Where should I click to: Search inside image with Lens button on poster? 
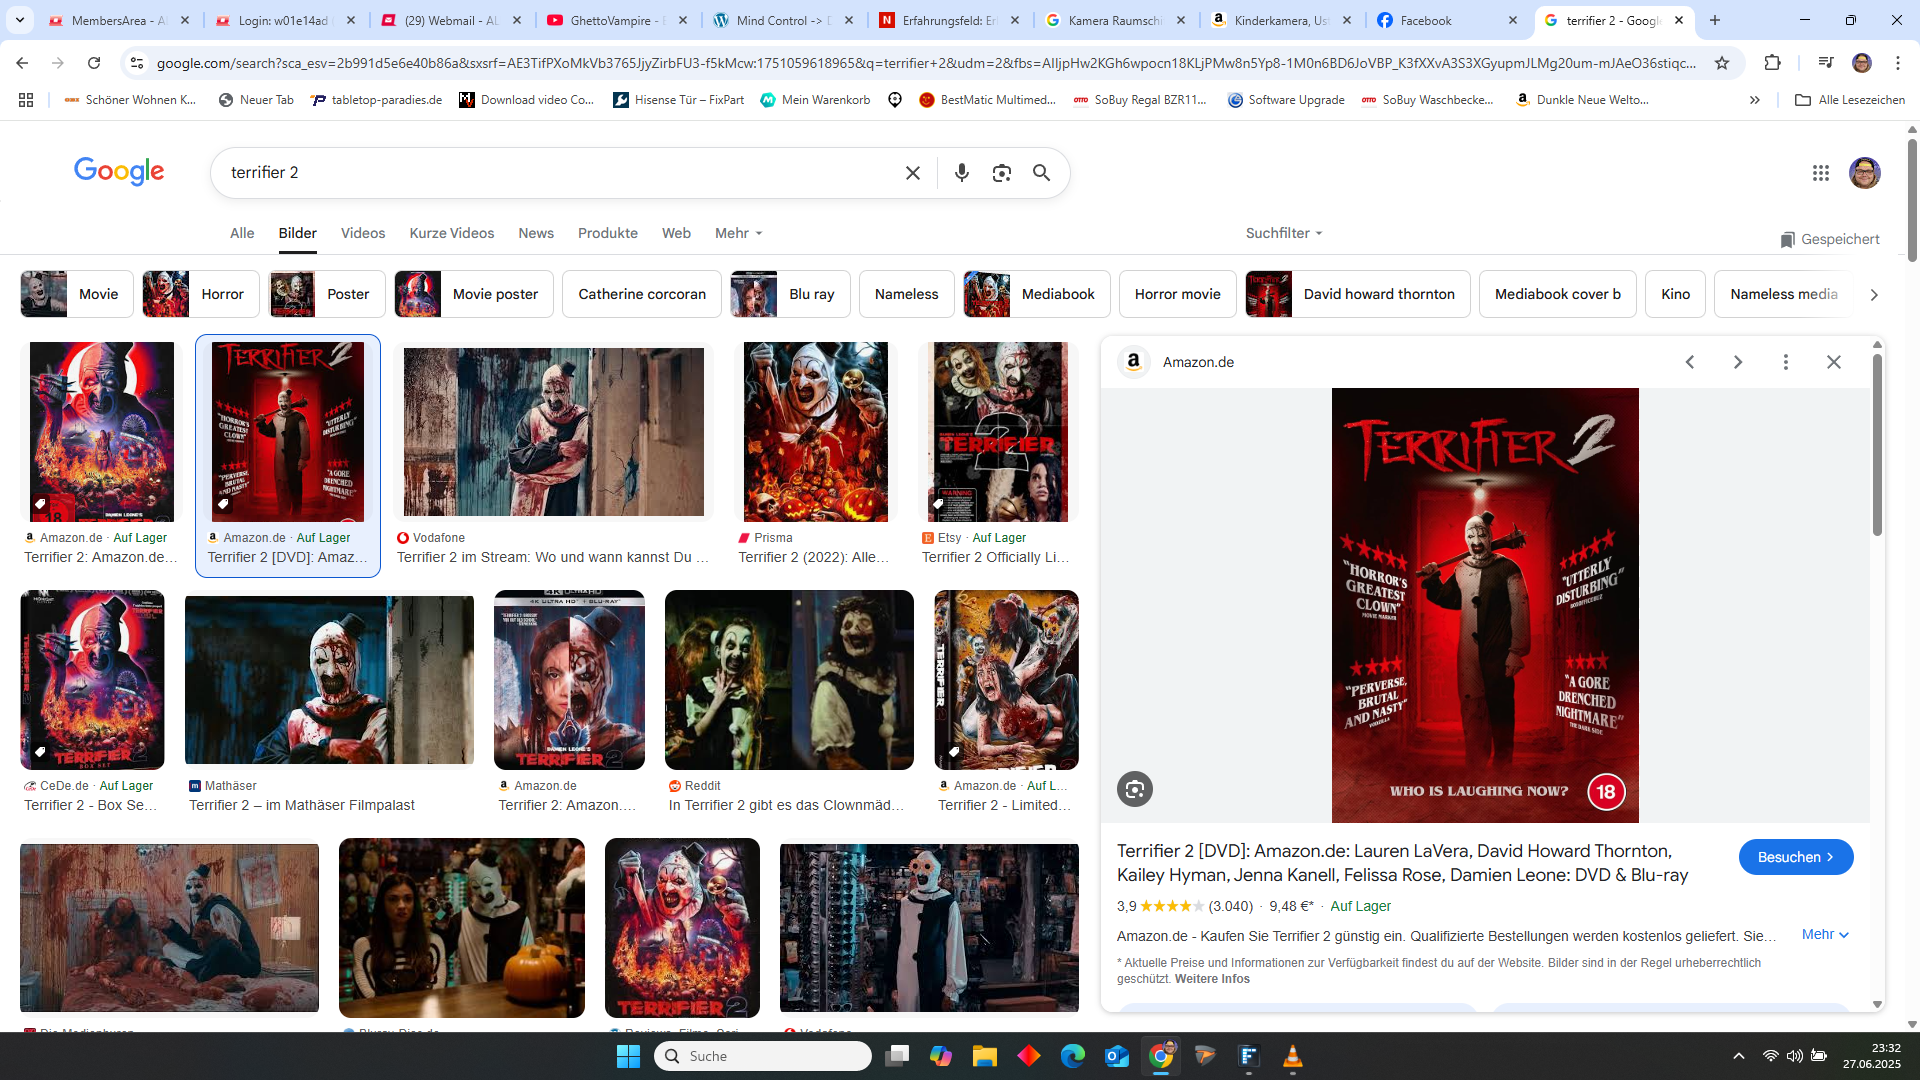[x=1135, y=790]
